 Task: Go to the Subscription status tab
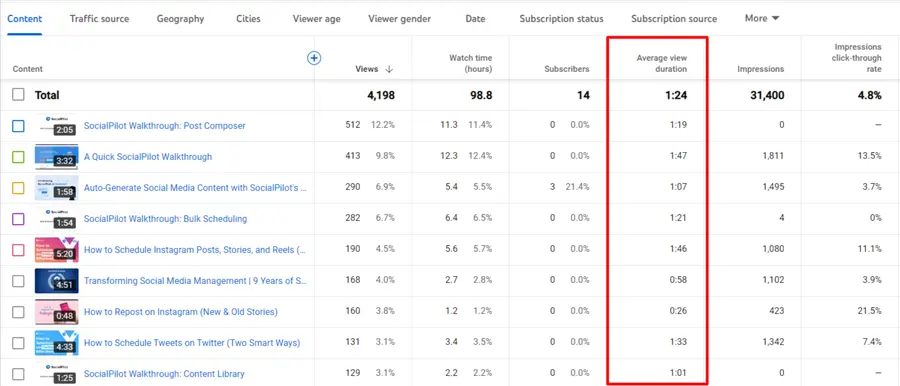pyautogui.click(x=561, y=18)
